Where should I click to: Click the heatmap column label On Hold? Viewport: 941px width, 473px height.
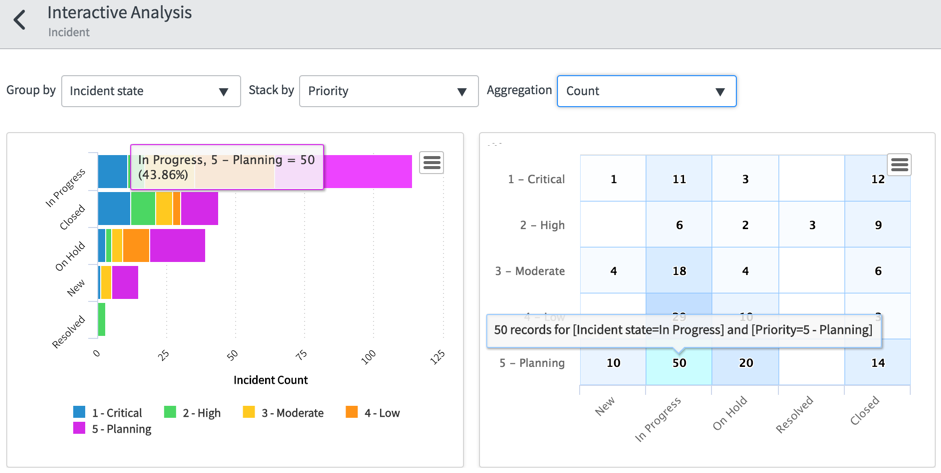[729, 413]
